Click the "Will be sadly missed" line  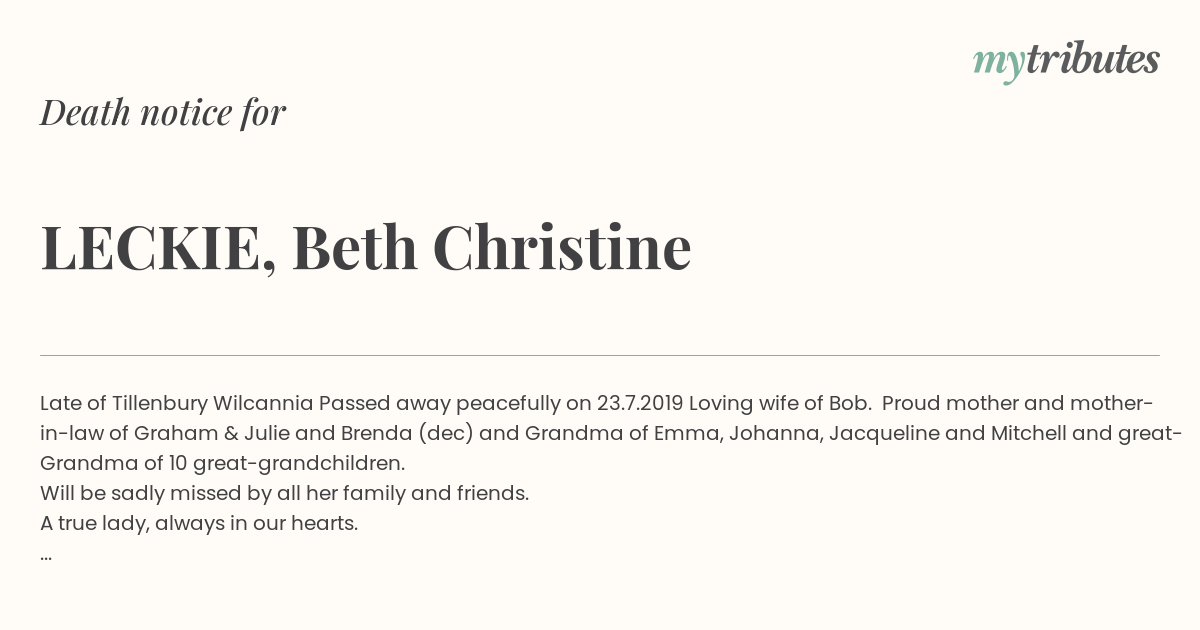click(x=284, y=494)
